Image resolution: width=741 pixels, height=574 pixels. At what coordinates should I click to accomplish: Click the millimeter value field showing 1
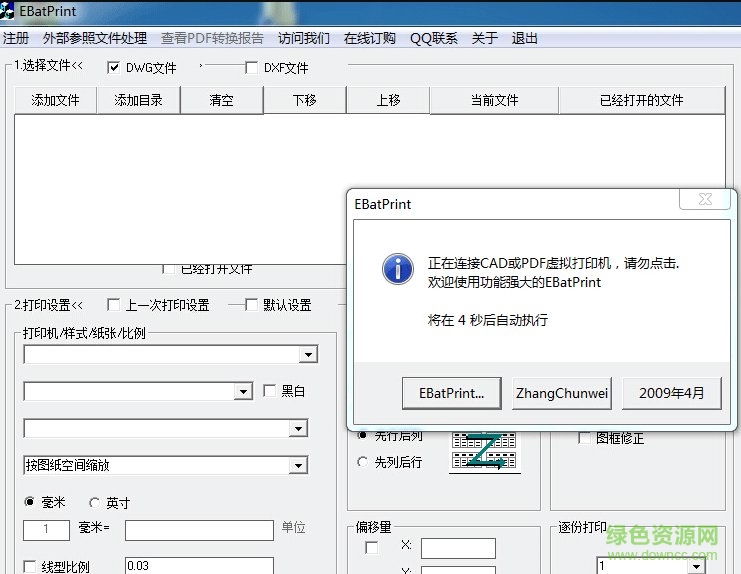pos(46,530)
